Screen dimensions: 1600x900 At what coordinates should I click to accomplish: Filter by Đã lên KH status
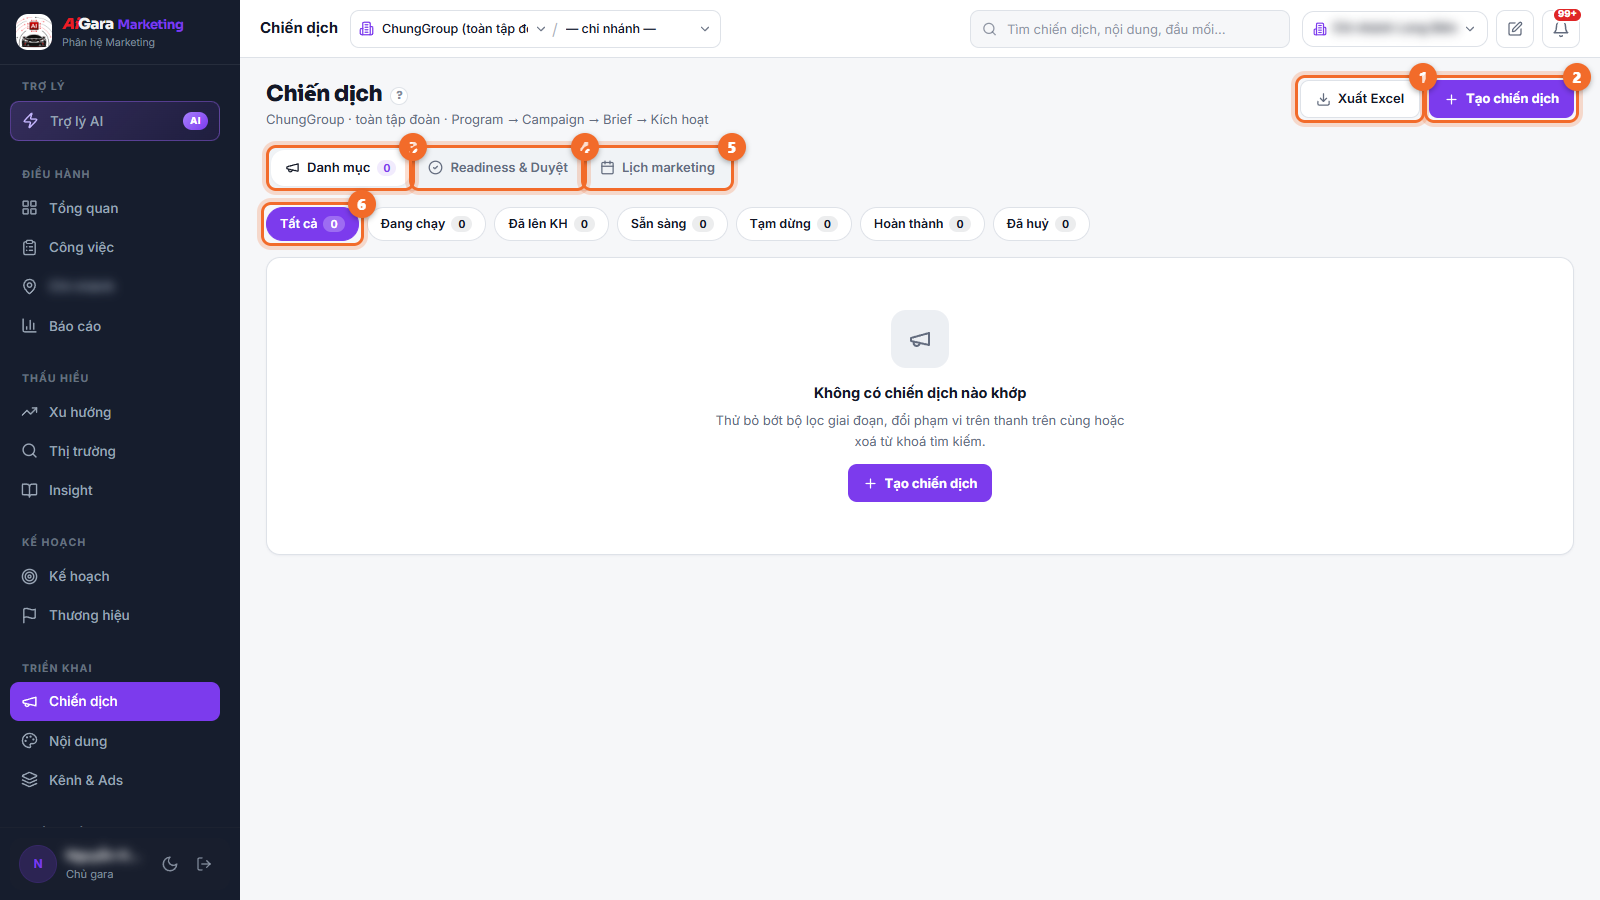click(x=551, y=224)
